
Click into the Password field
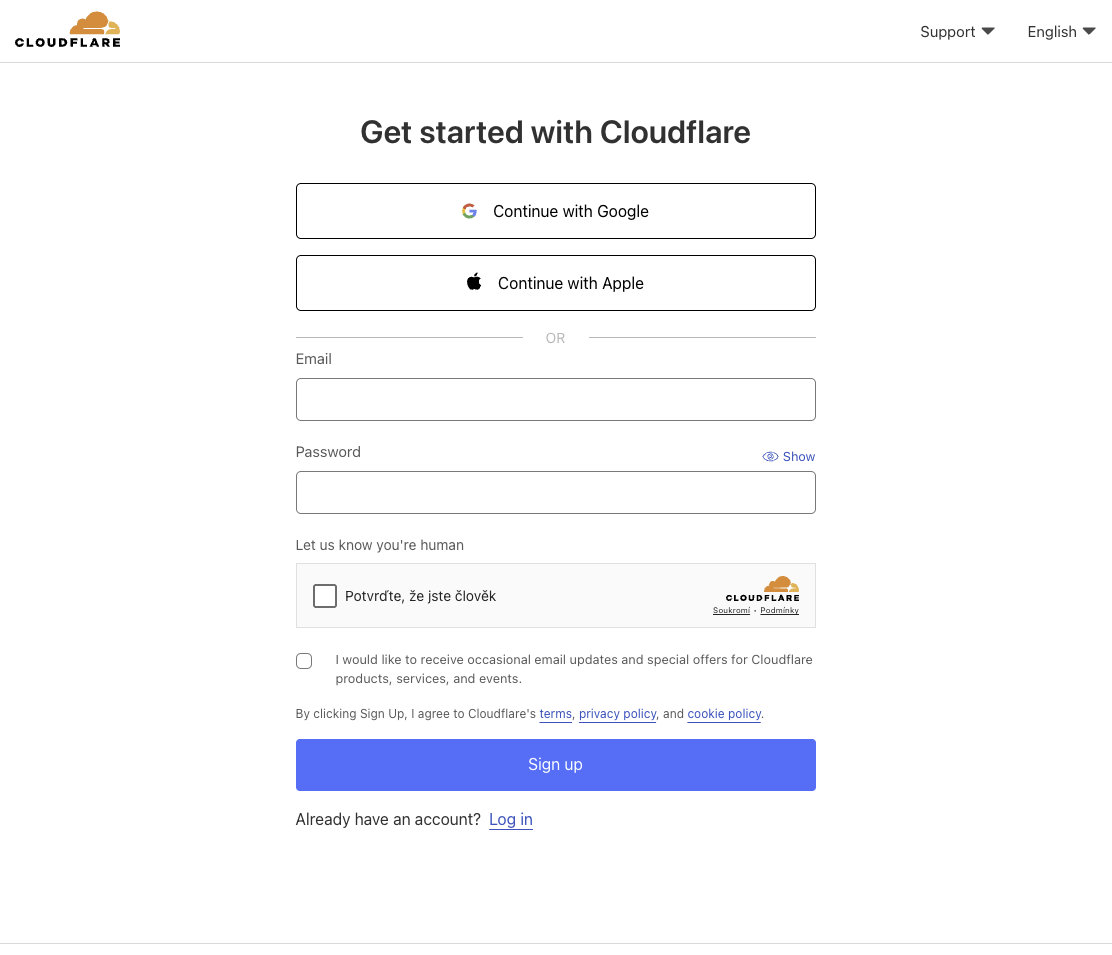pyautogui.click(x=555, y=492)
